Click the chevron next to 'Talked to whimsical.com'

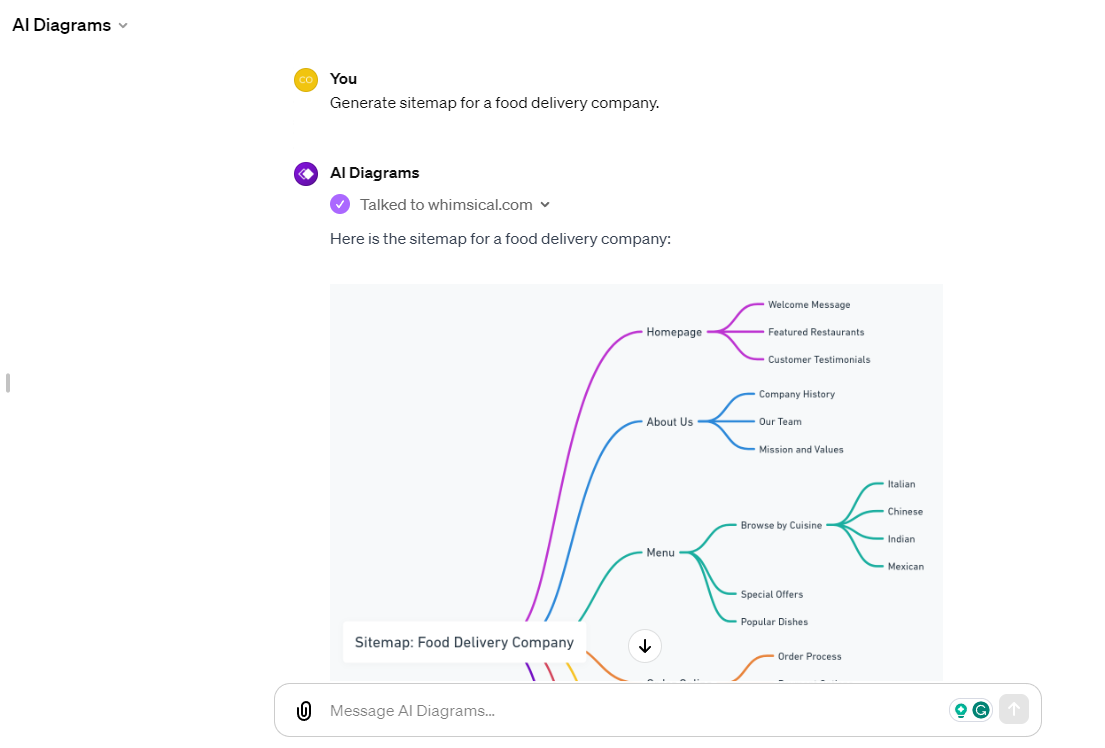[545, 204]
